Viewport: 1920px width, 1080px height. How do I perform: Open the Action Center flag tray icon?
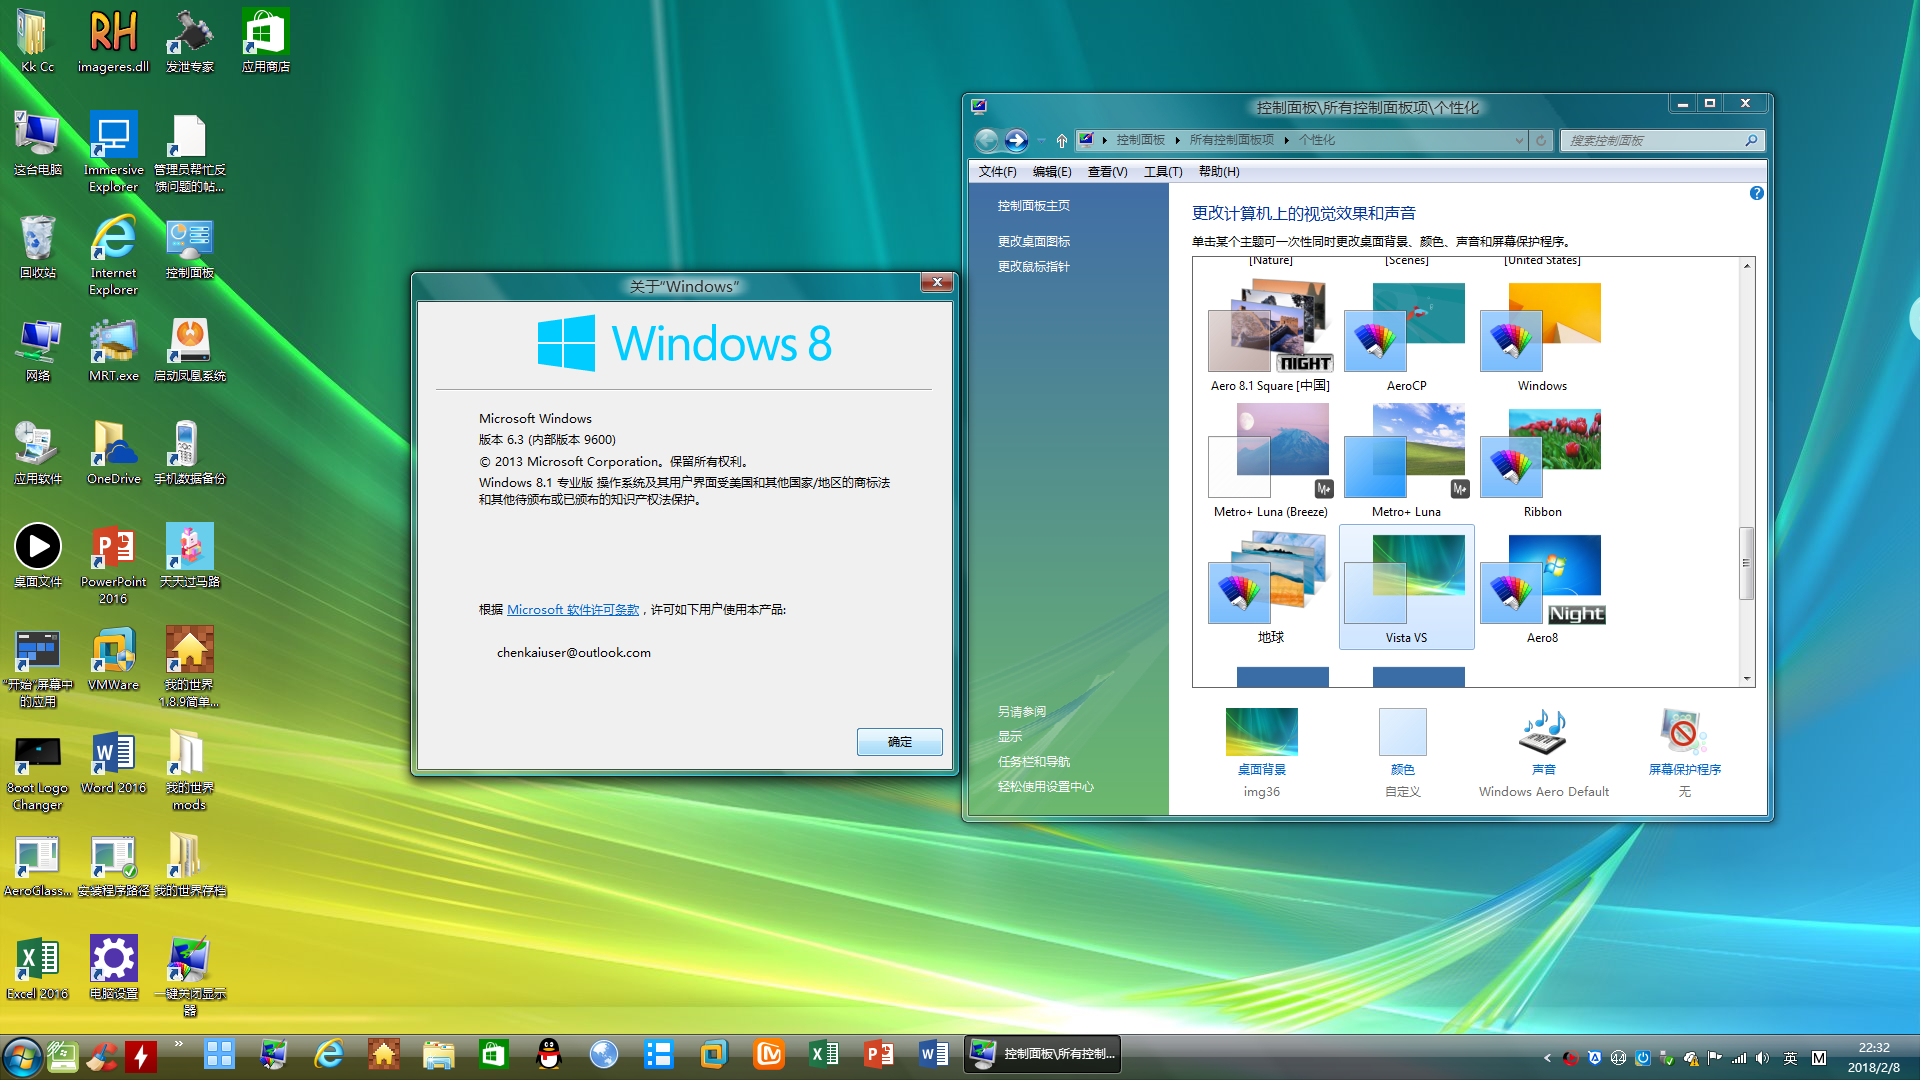pyautogui.click(x=1715, y=1058)
